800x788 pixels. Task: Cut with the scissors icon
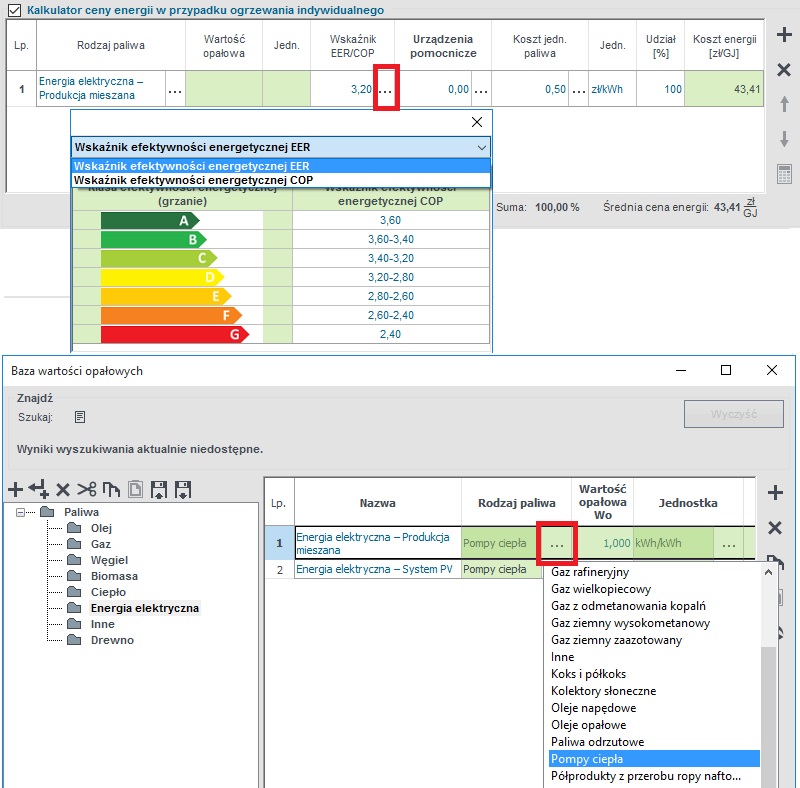coord(87,489)
